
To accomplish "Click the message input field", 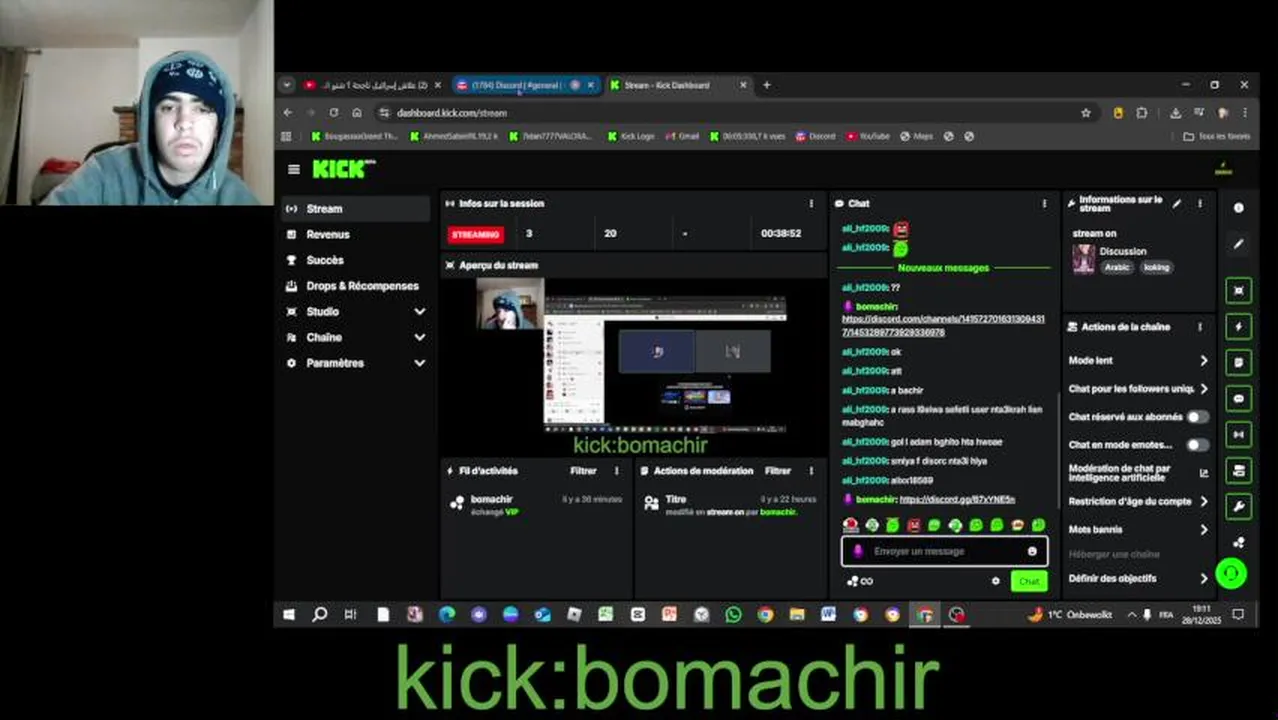I will 944,551.
